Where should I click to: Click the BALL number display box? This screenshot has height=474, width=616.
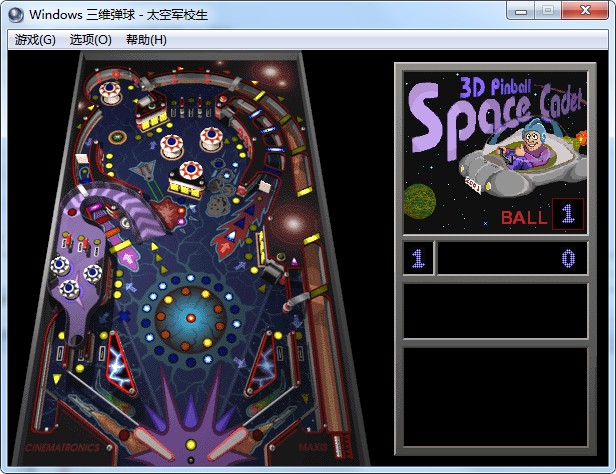[x=568, y=214]
